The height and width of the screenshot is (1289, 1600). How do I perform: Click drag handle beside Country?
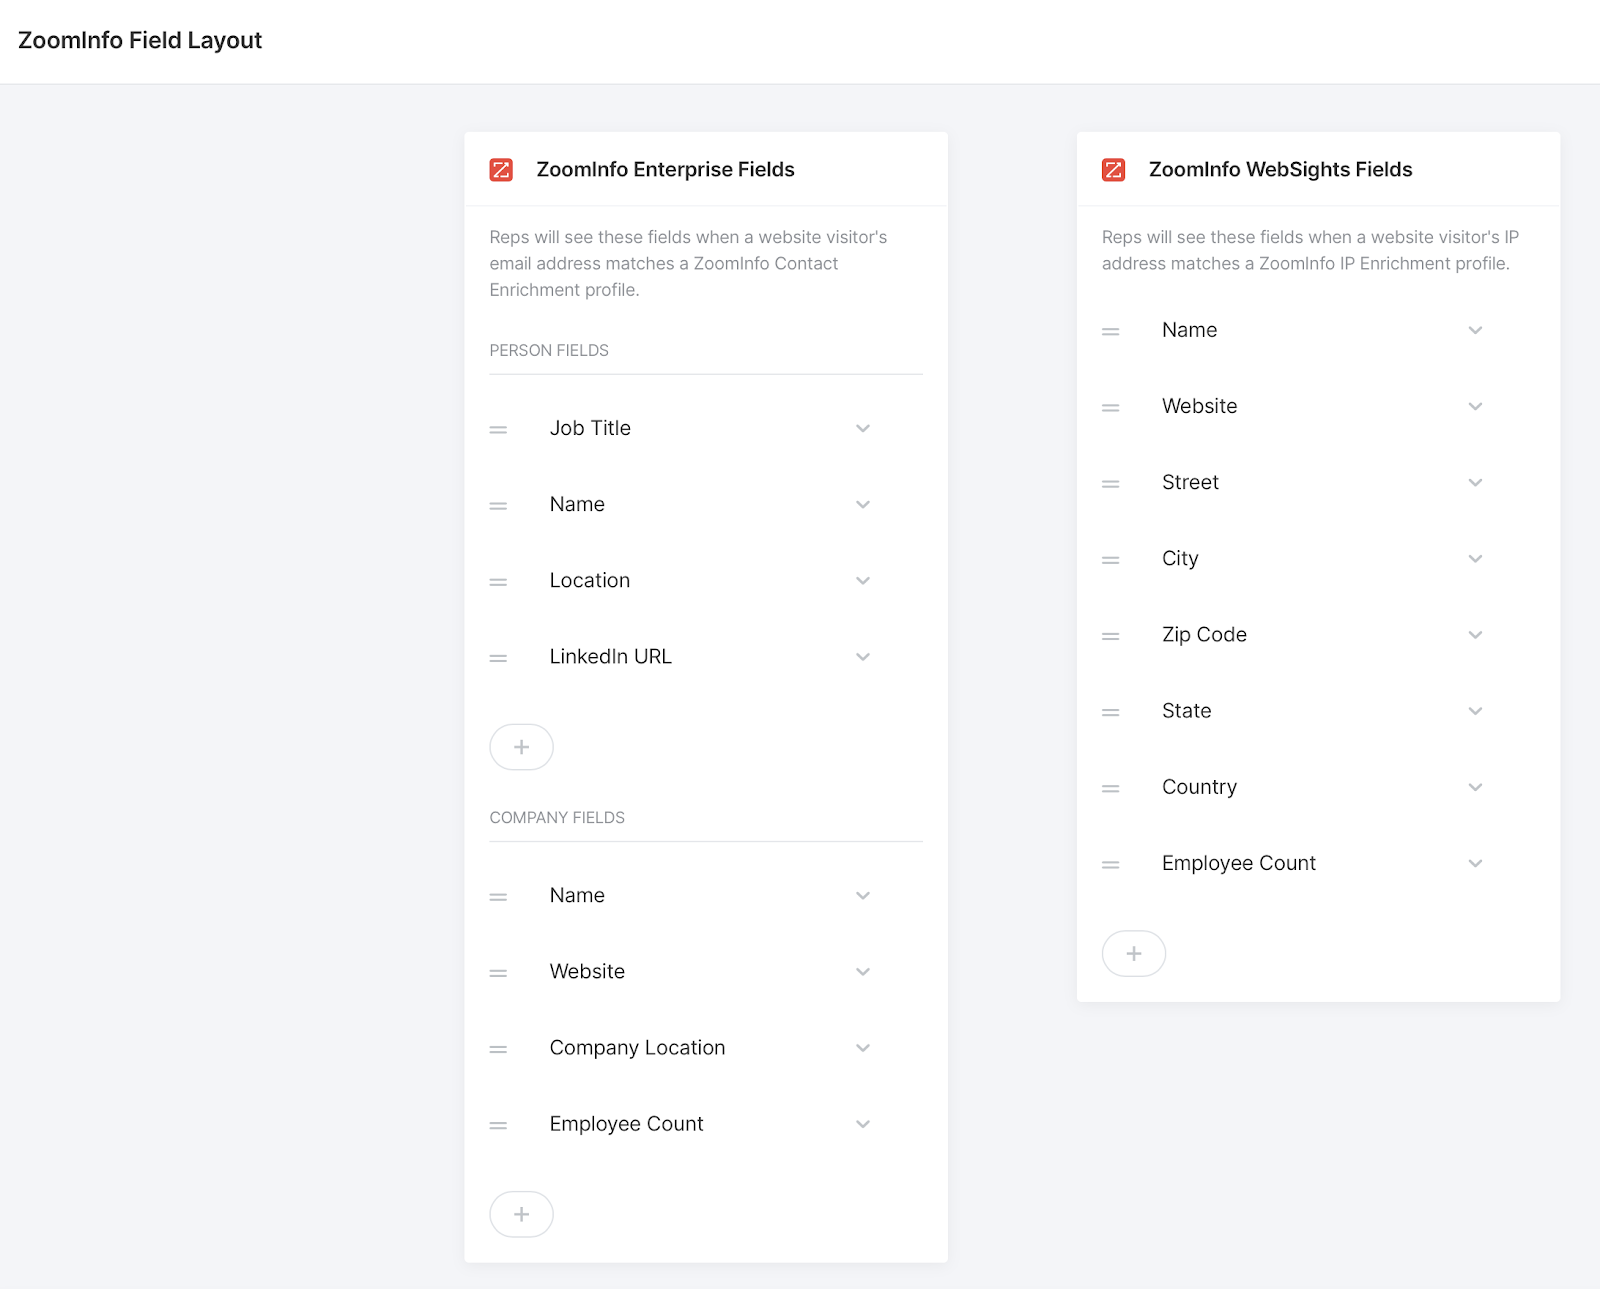tap(1110, 788)
